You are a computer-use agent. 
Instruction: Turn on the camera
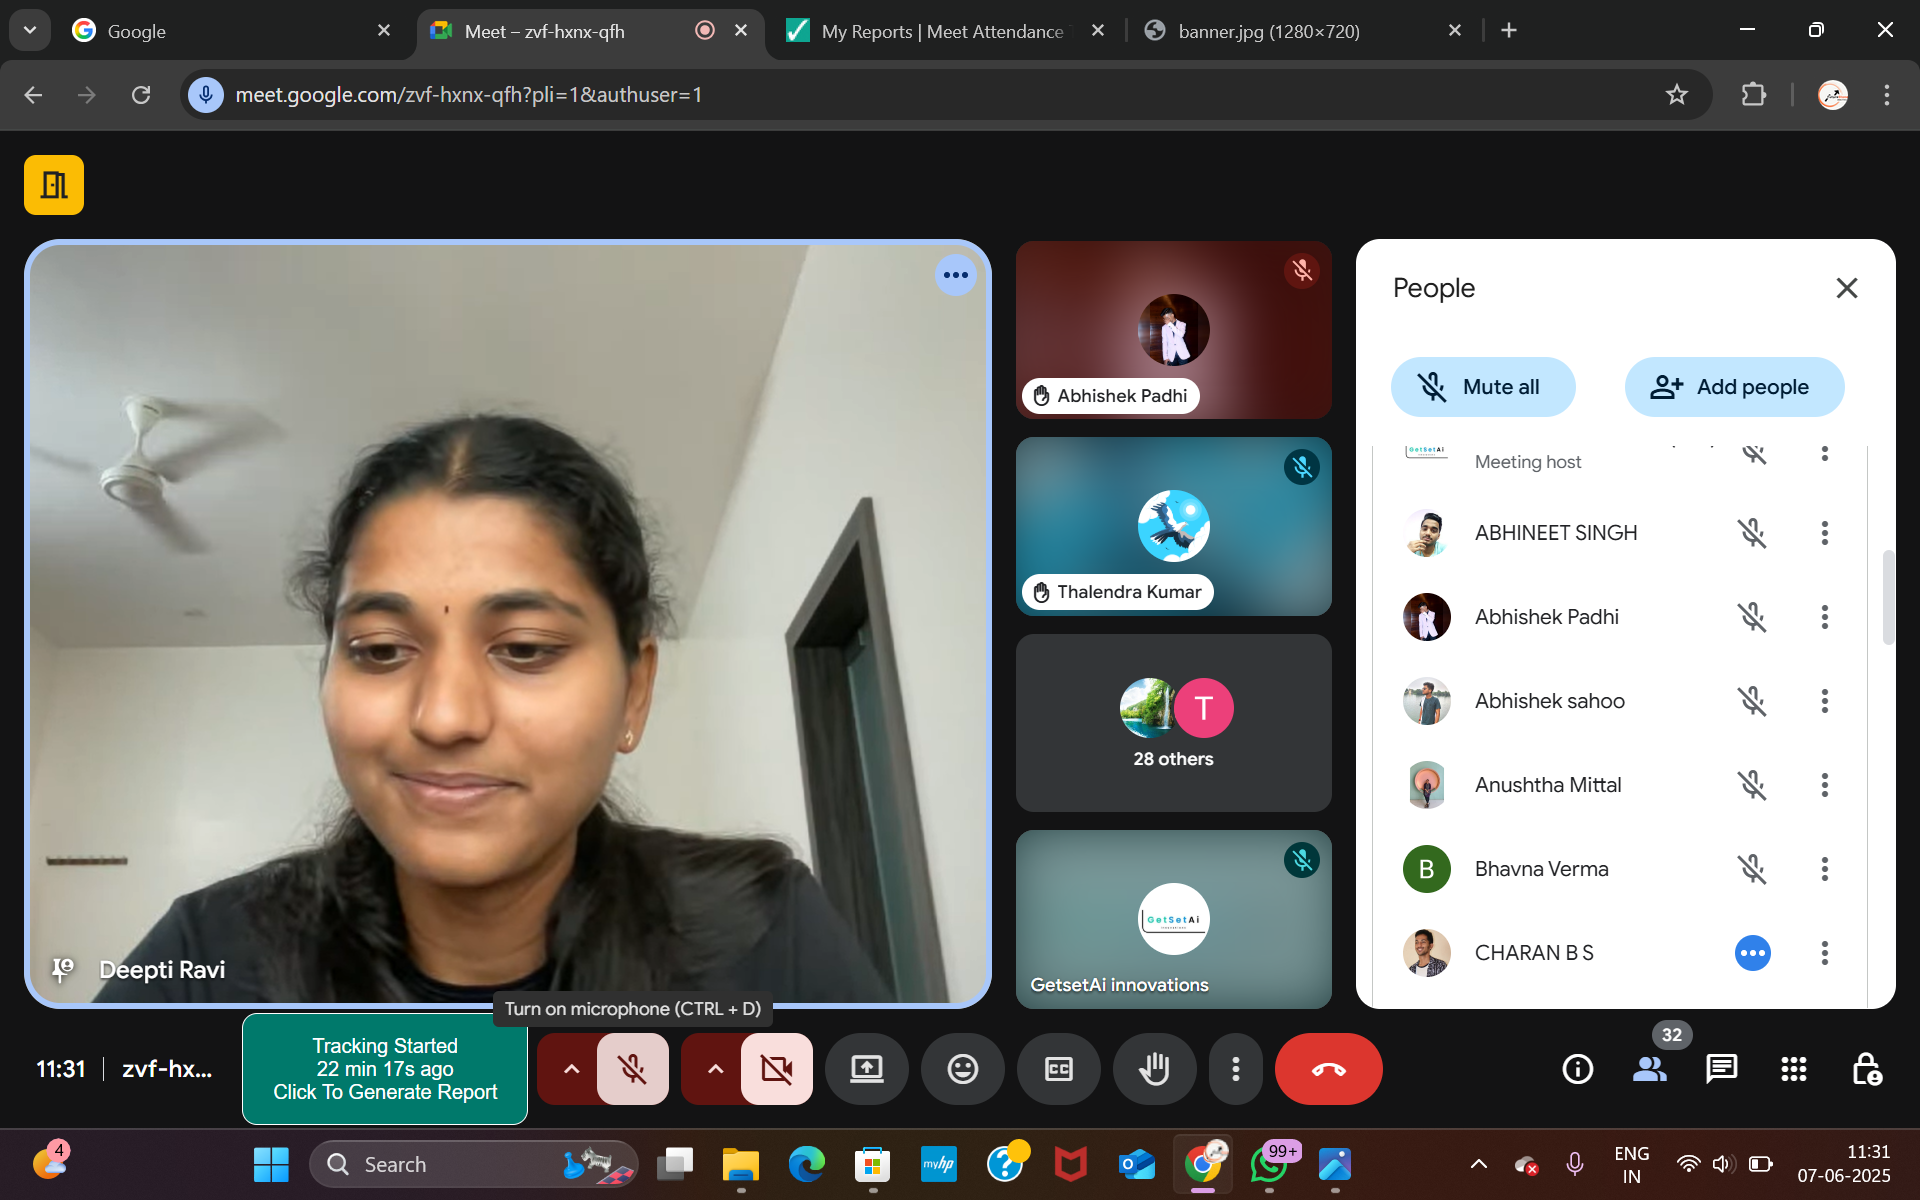click(x=777, y=1069)
